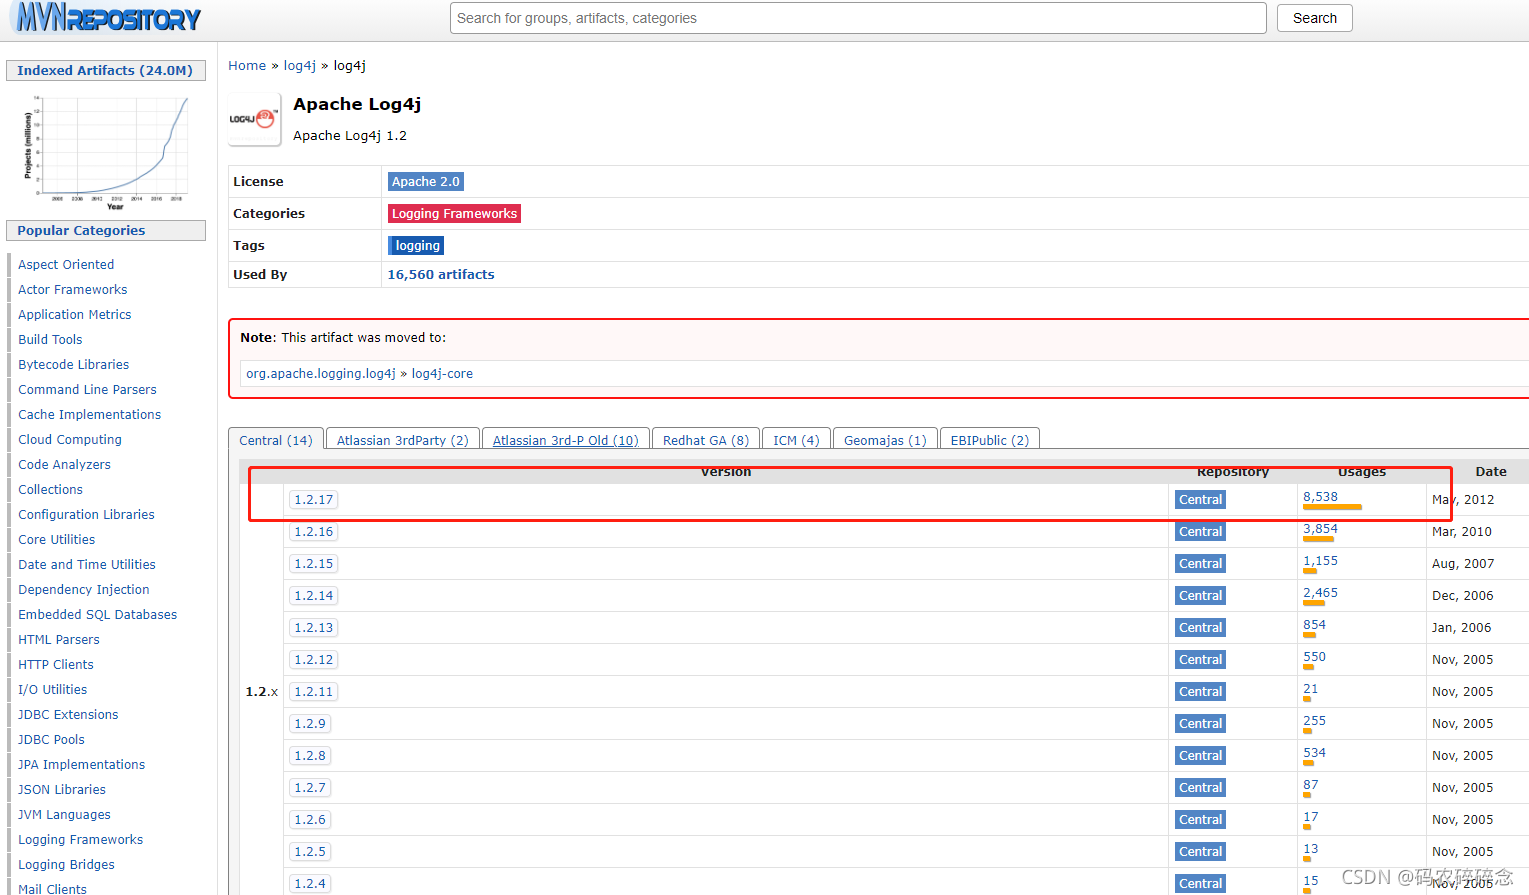Open the Logging Frameworks category badge
1529x895 pixels.
[454, 214]
